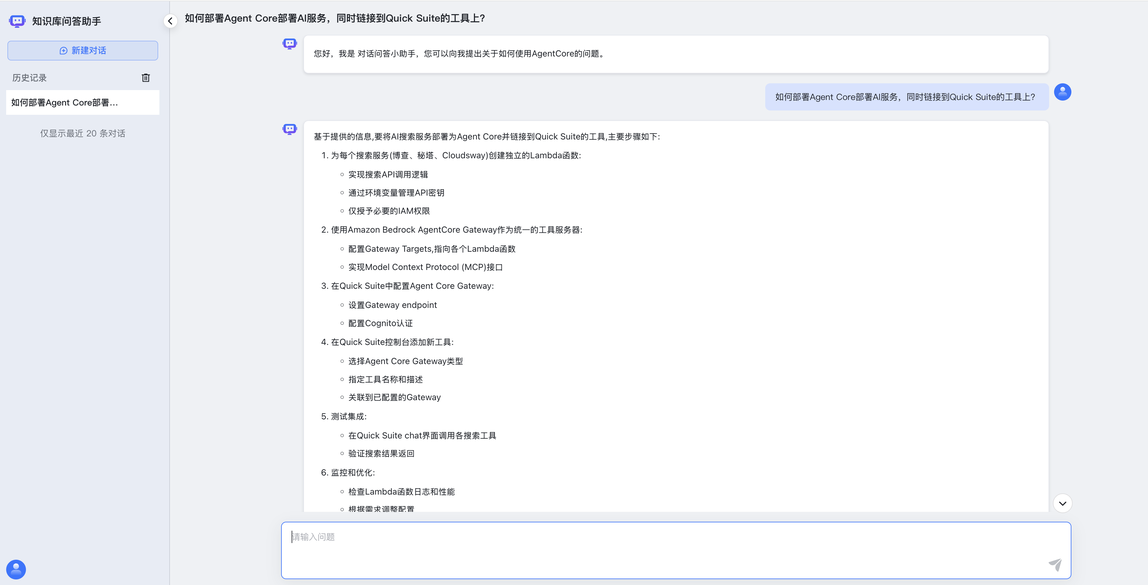Open the history conversation 如何部署Agent Core部署…
The image size is (1148, 585).
(66, 103)
